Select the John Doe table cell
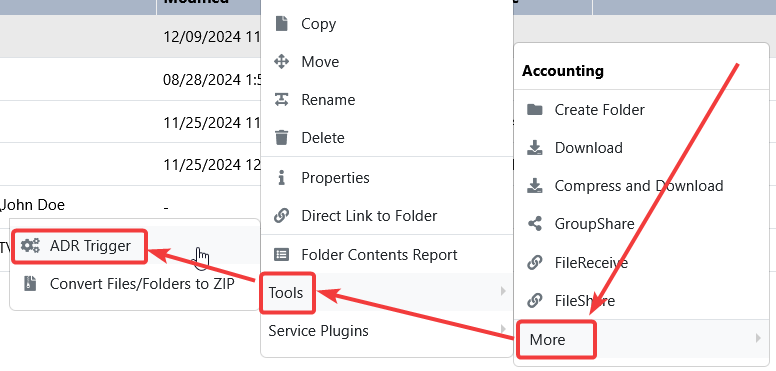776x371 pixels. point(33,205)
